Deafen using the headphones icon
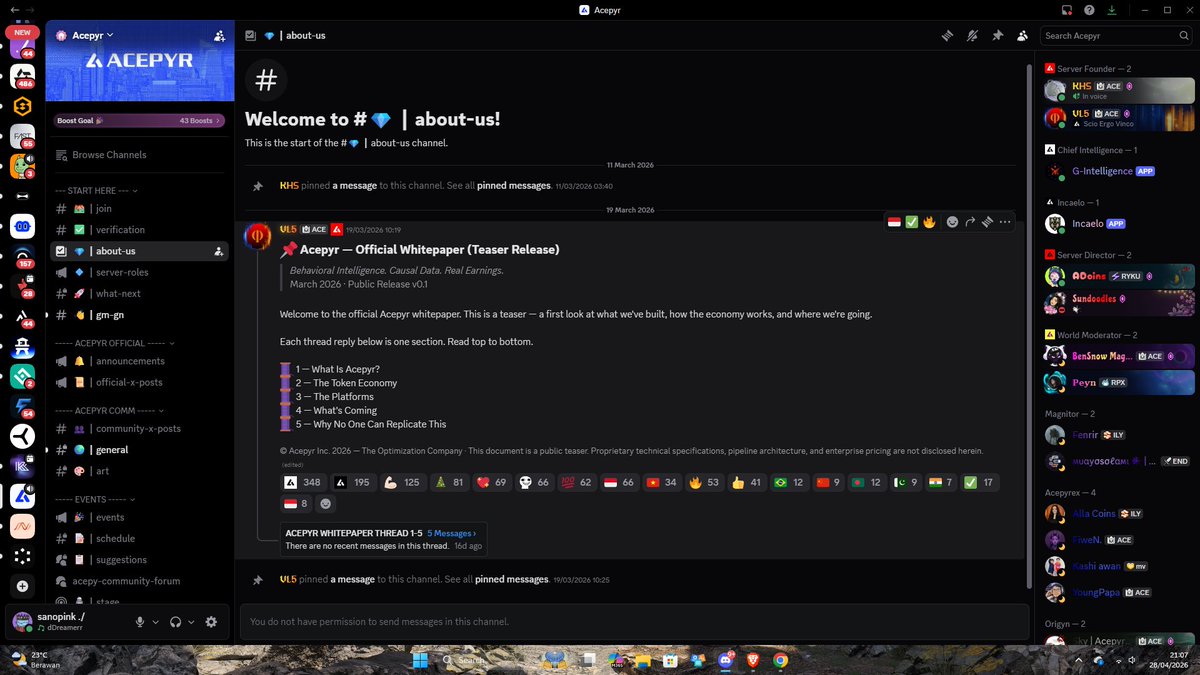The height and width of the screenshot is (675, 1200). click(176, 622)
